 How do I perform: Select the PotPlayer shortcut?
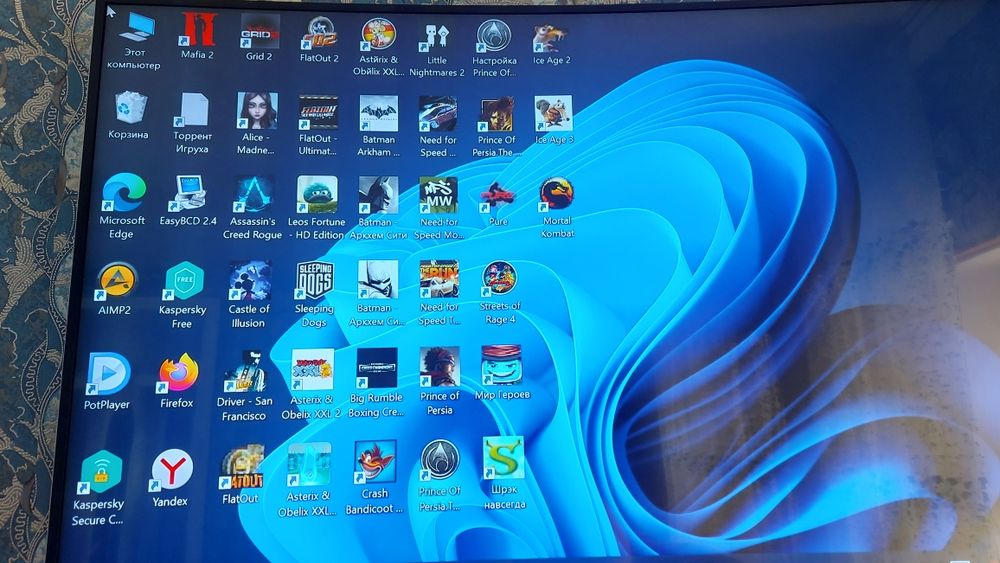point(107,381)
